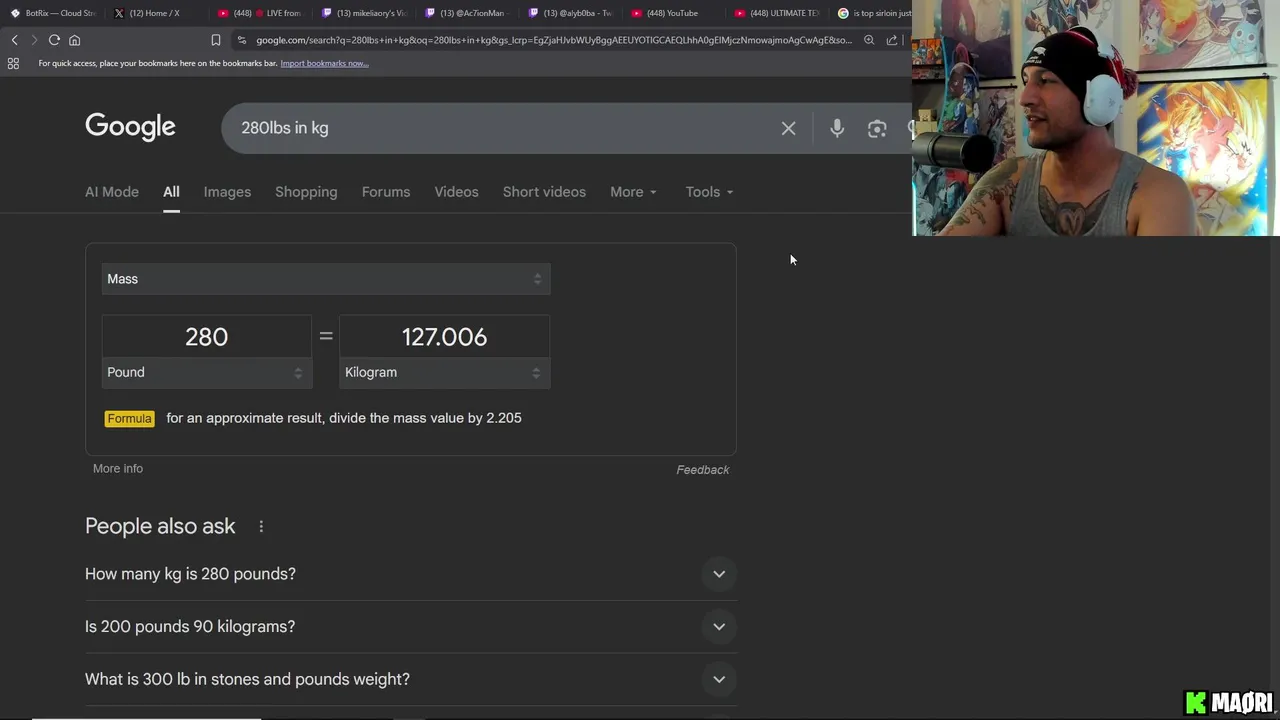
Task: Click the yellow Formula label
Action: click(129, 418)
